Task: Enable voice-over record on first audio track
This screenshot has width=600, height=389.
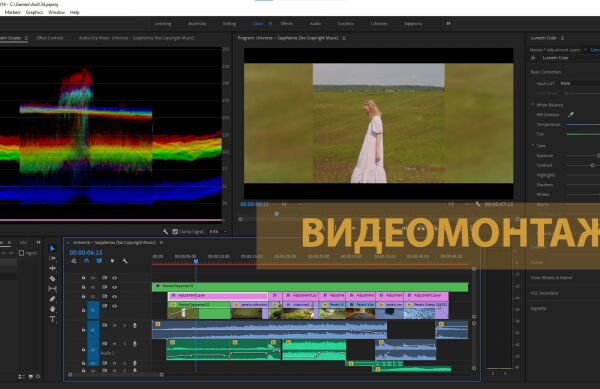Action: coord(135,326)
